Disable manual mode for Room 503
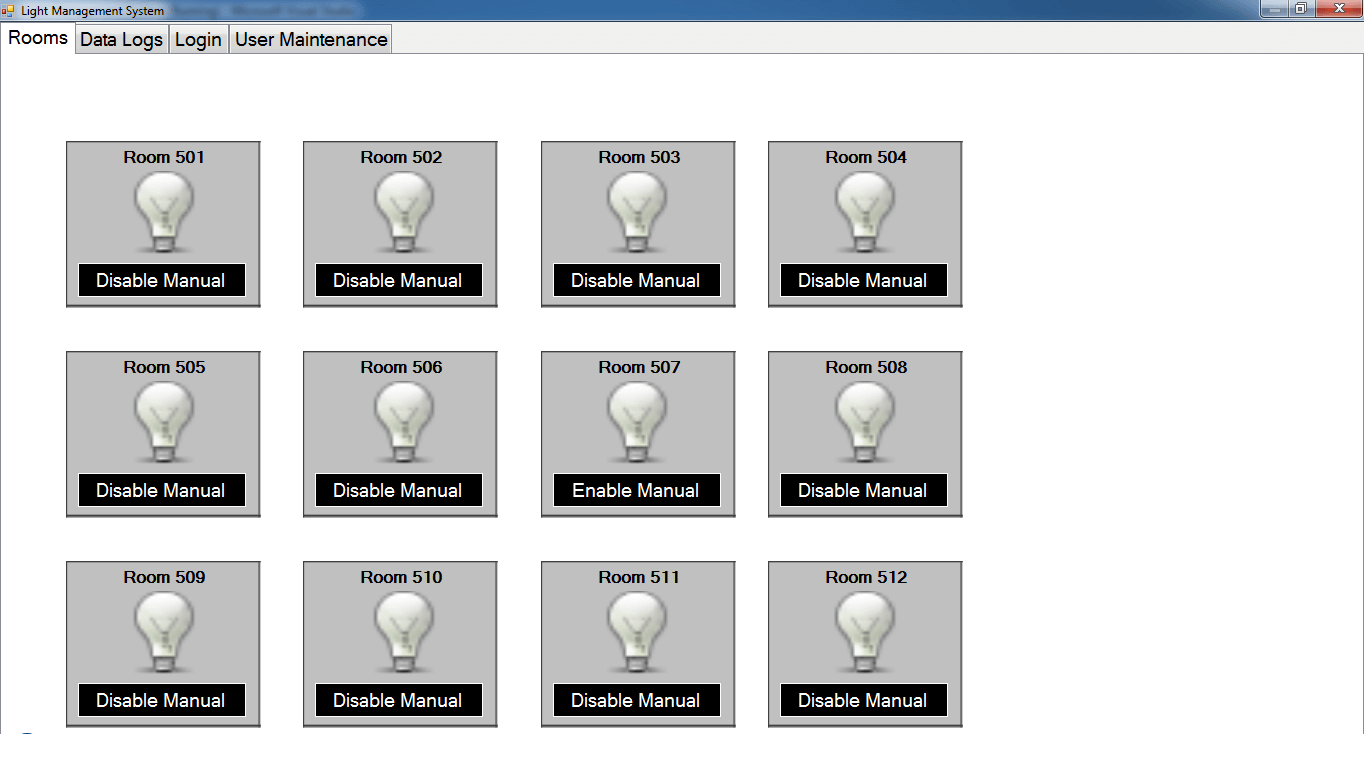Image resolution: width=1366 pixels, height=768 pixels. 636,280
